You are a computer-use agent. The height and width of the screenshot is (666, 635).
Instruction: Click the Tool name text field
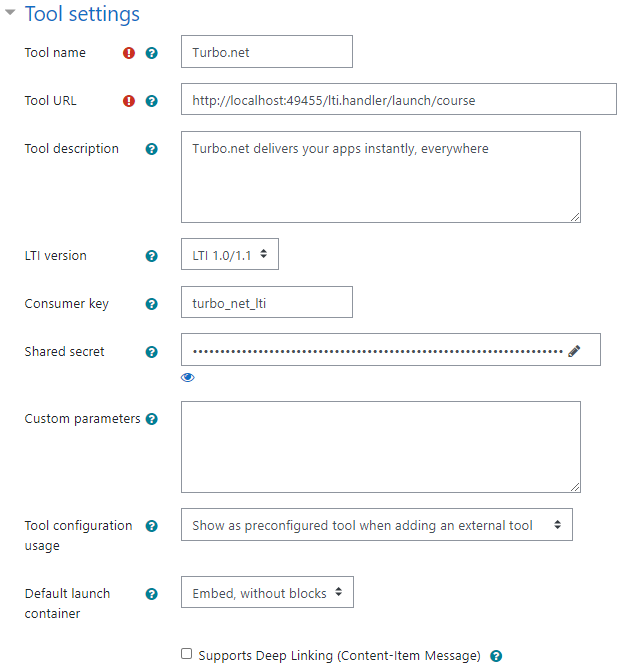click(x=266, y=52)
